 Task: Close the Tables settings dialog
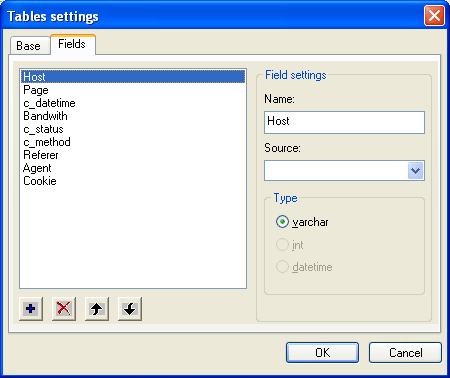pyautogui.click(x=434, y=15)
